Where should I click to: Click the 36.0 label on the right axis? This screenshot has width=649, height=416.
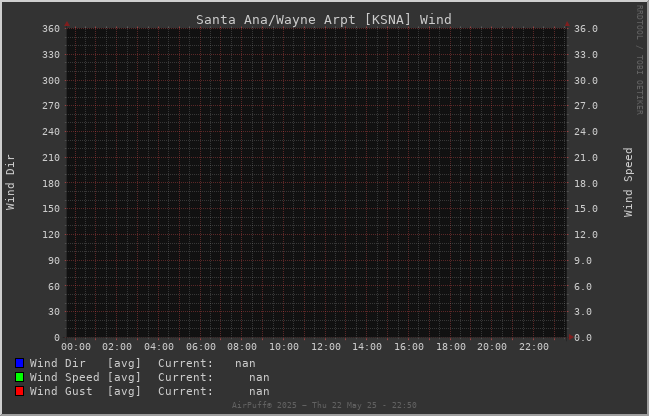(586, 29)
